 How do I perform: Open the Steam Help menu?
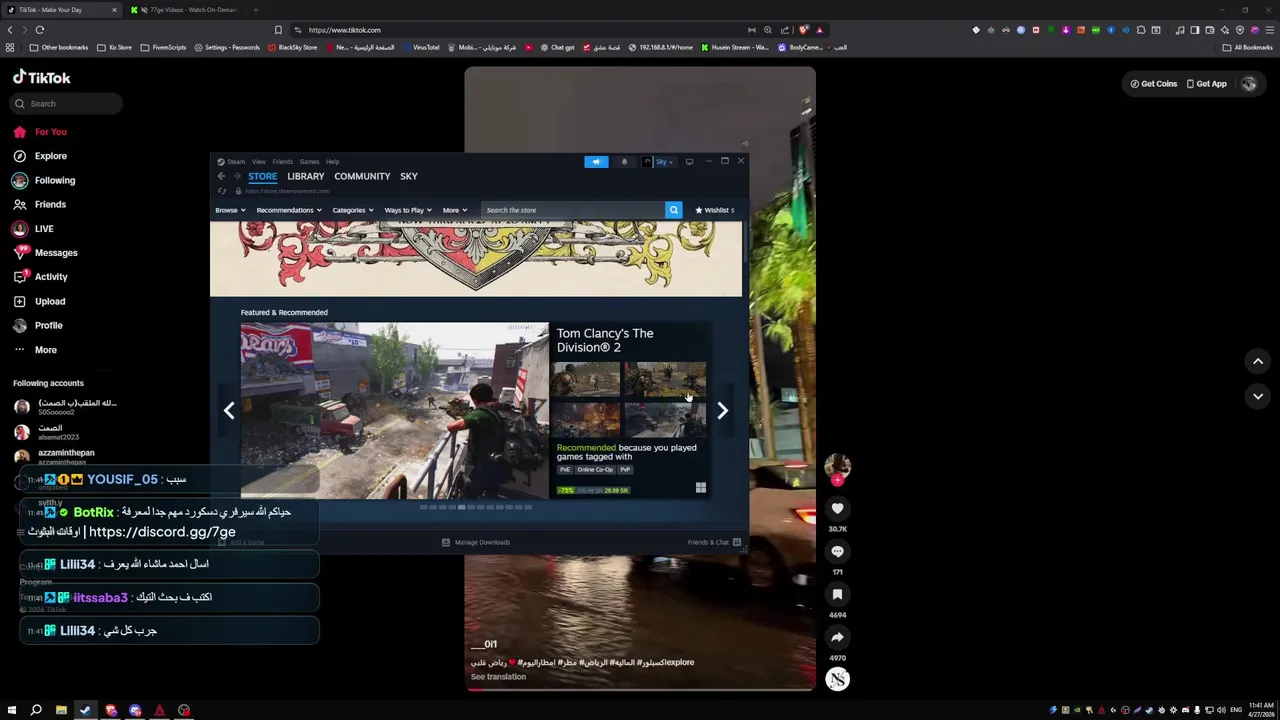pos(332,161)
